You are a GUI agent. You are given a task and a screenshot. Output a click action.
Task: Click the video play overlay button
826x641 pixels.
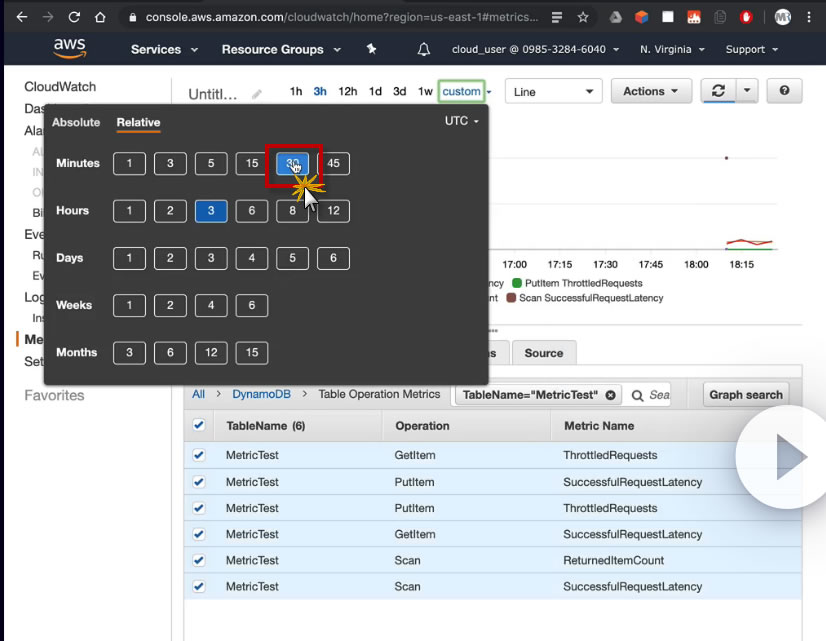tap(785, 458)
